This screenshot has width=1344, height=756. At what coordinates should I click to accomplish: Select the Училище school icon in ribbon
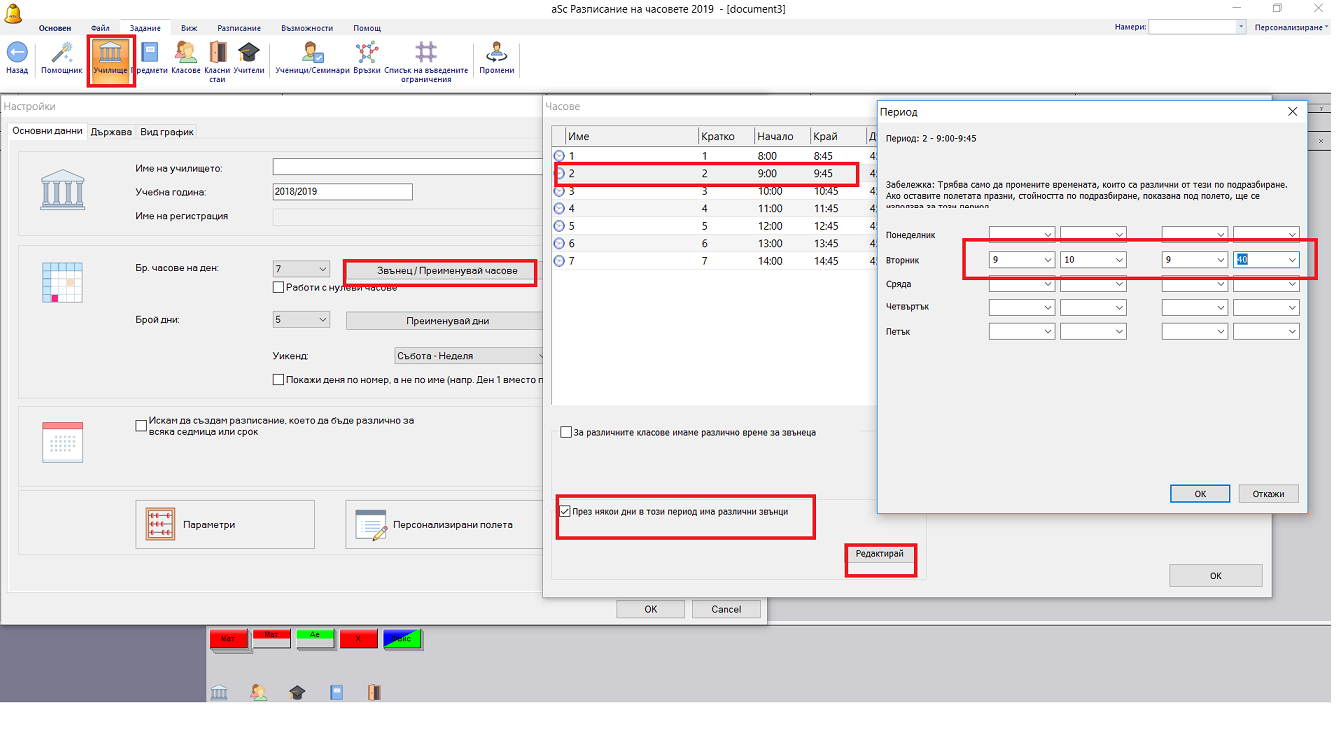111,53
